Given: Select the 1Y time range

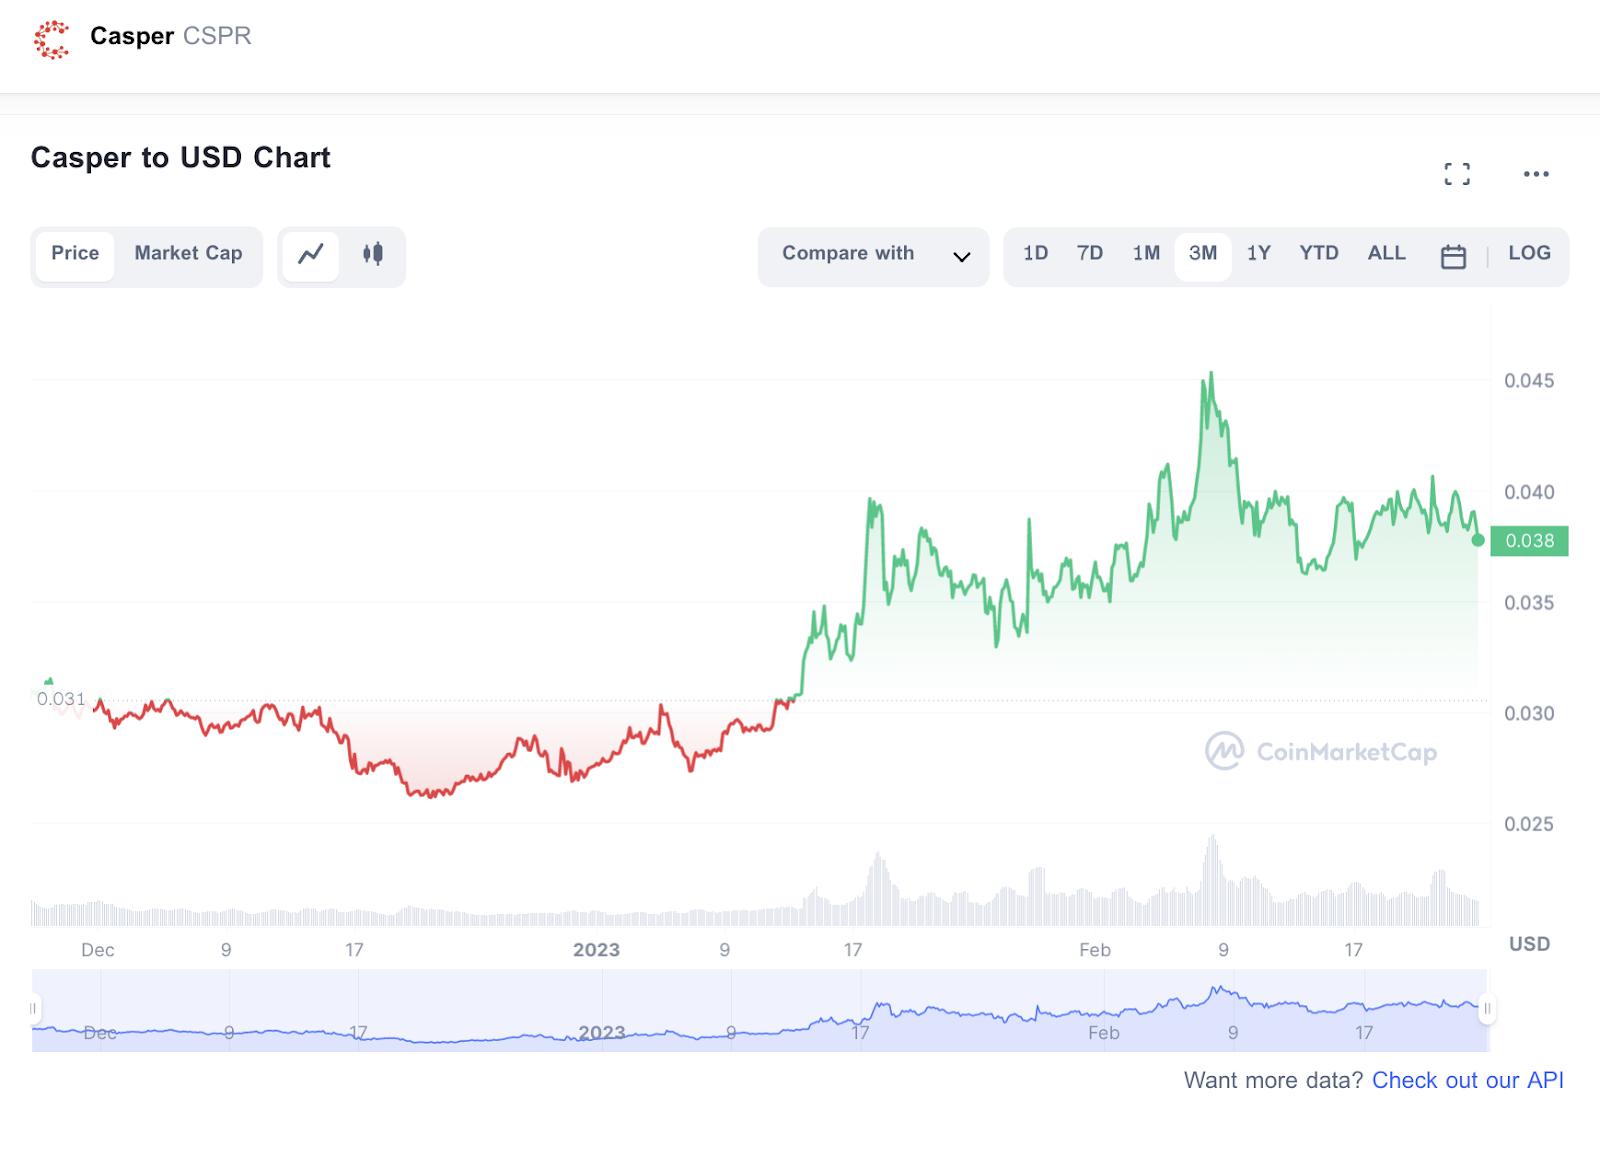Looking at the screenshot, I should tap(1258, 253).
